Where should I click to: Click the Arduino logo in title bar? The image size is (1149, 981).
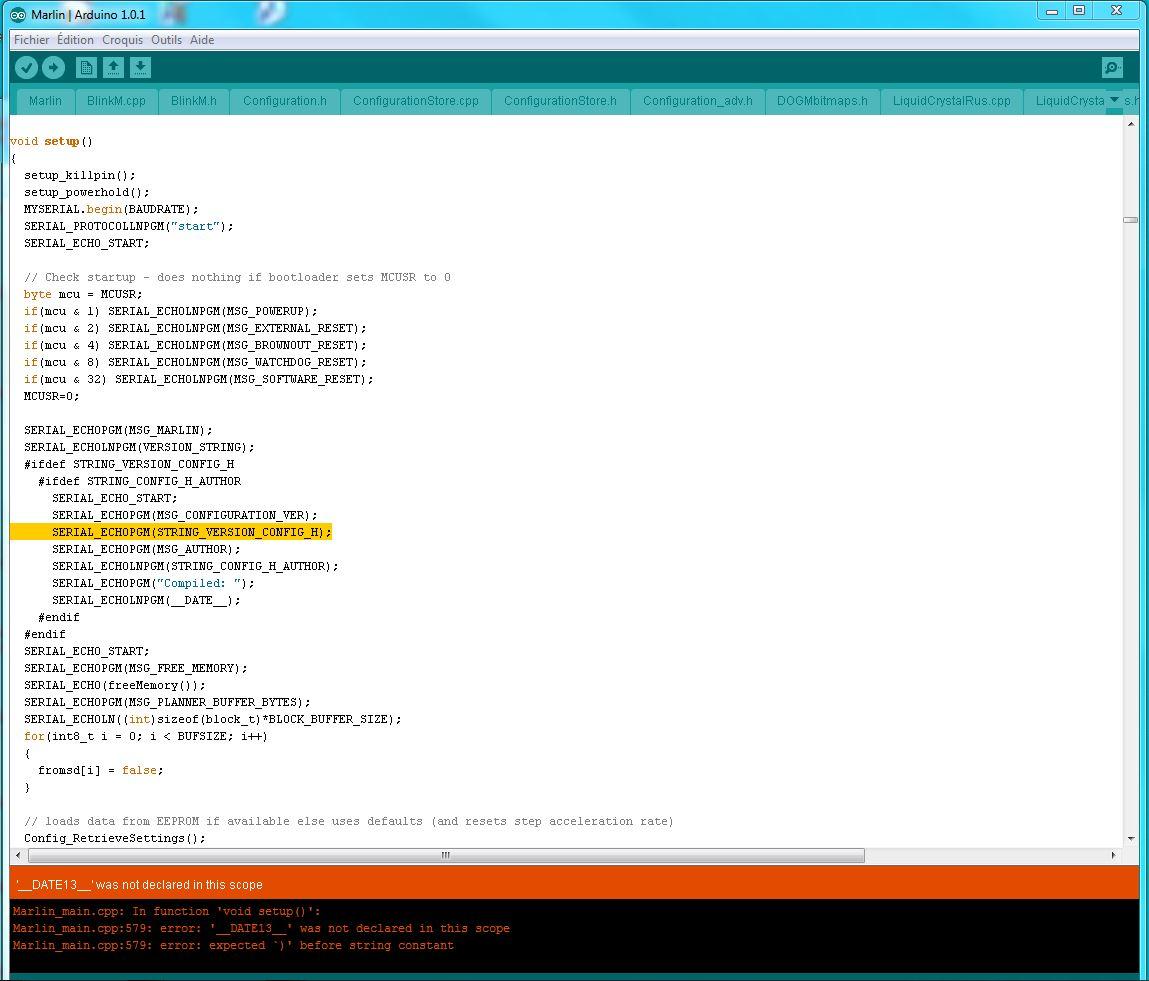18,15
